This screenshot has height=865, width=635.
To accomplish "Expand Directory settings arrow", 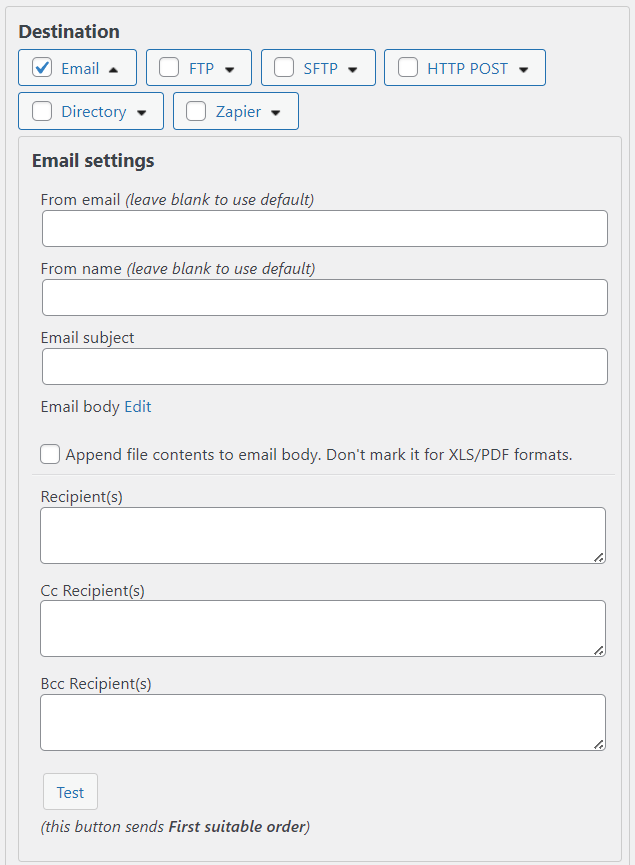I will 142,112.
